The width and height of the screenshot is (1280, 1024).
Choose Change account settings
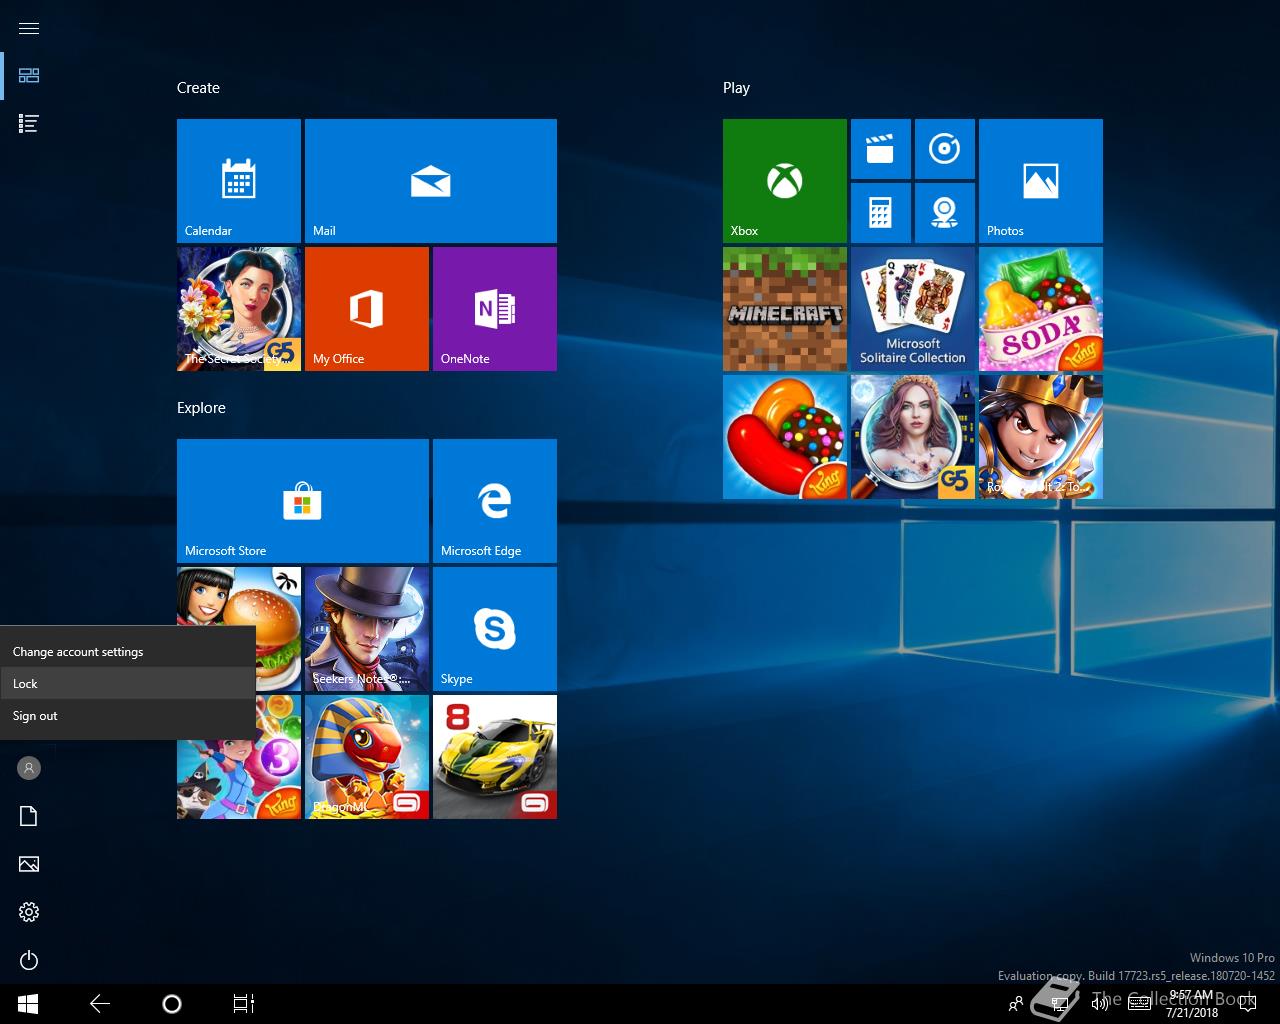point(128,652)
